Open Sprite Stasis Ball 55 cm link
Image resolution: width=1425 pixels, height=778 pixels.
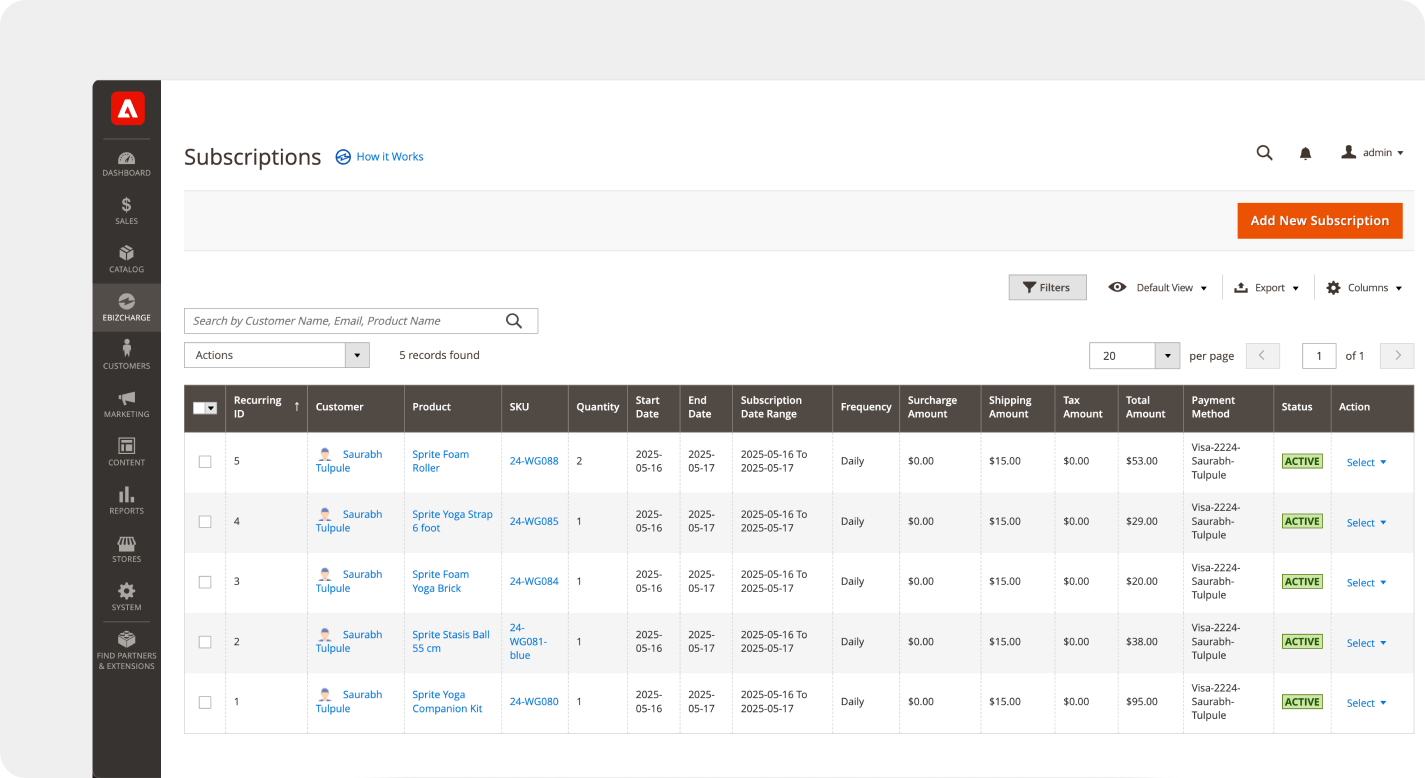(x=451, y=641)
